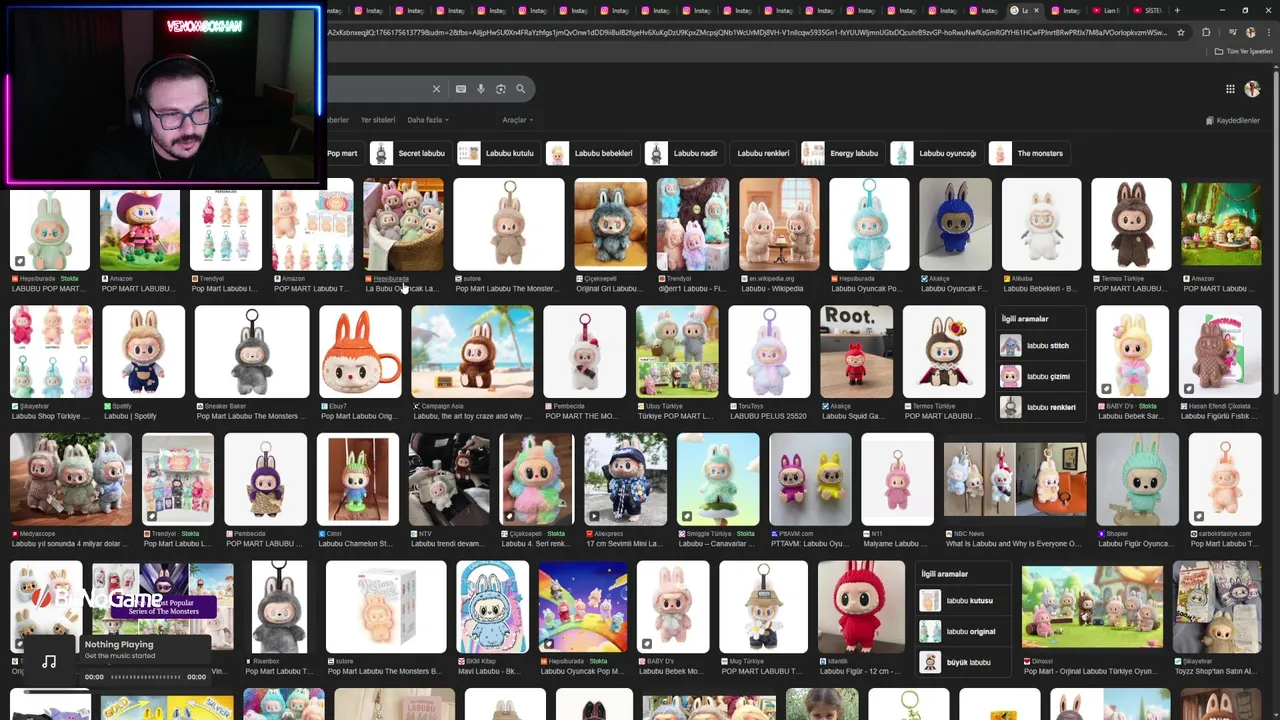Click the music note icon in media widget
The image size is (1280, 720).
(49, 661)
